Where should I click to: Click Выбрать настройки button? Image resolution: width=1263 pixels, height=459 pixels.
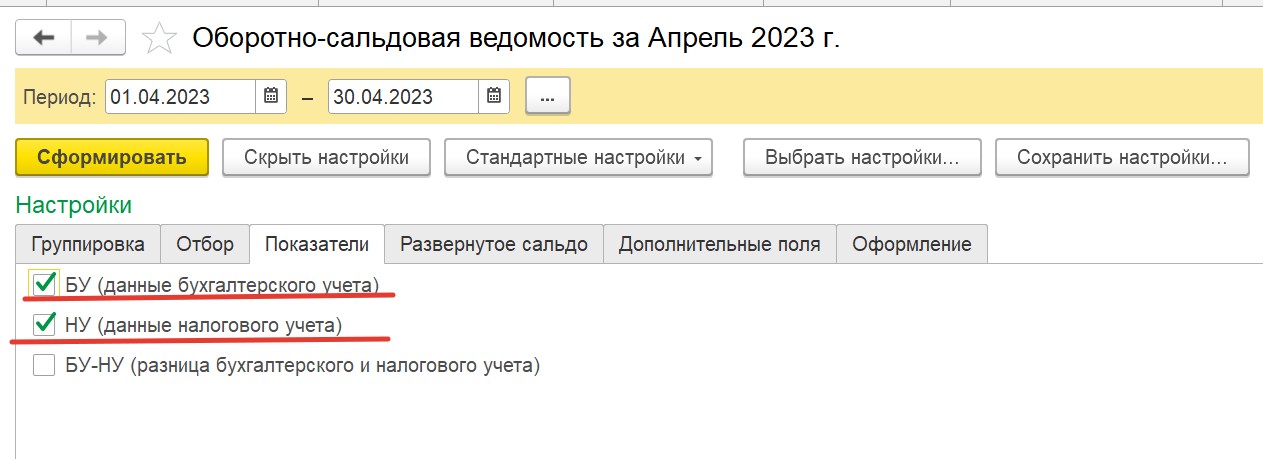pyautogui.click(x=862, y=158)
